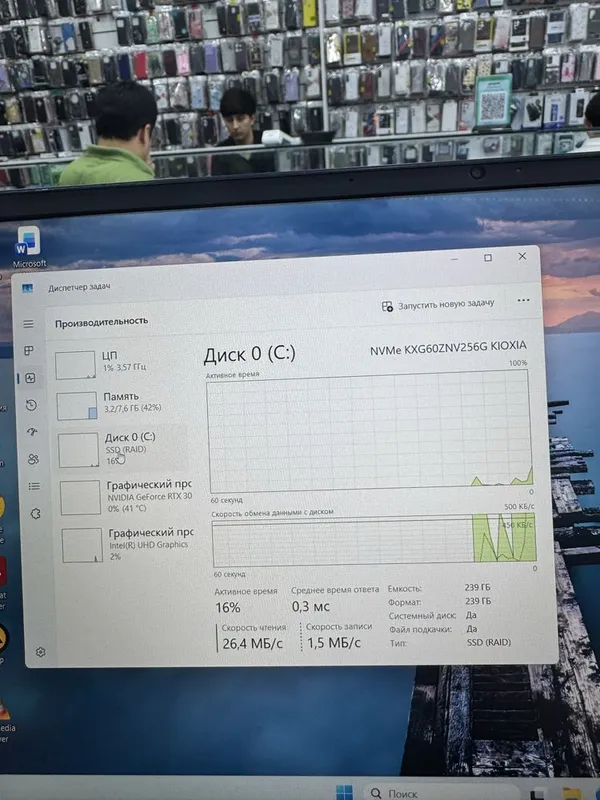Viewport: 600px width, 800px height.
Task: Click the 26,4 МБ/с read speed value
Action: click(x=252, y=644)
